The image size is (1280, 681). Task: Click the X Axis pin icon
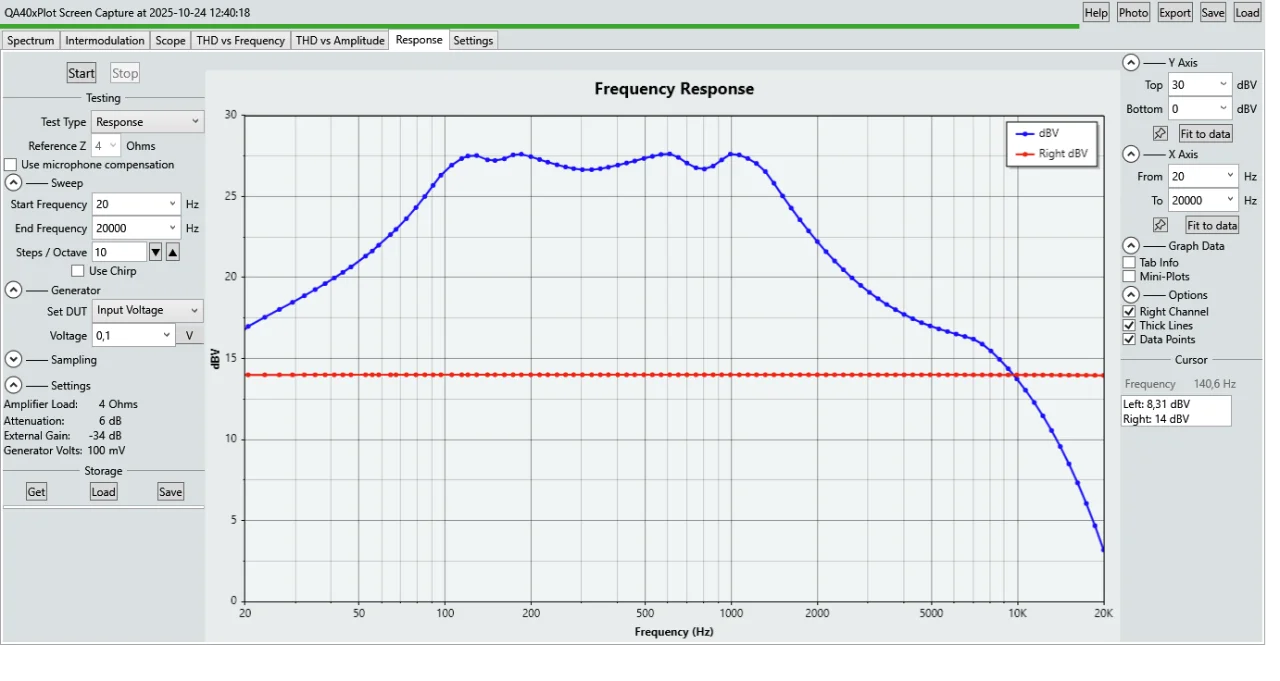coord(1160,225)
